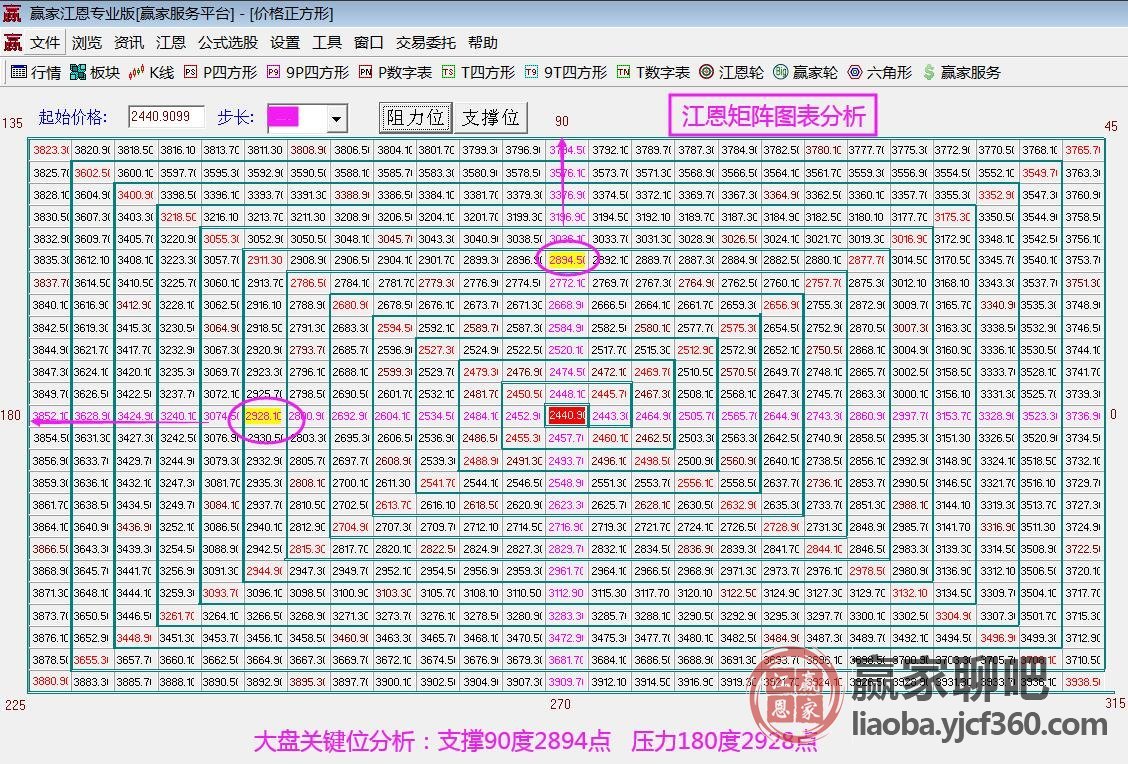
Task: Select the top-right corner cell 3765.7
Action: click(x=1083, y=150)
